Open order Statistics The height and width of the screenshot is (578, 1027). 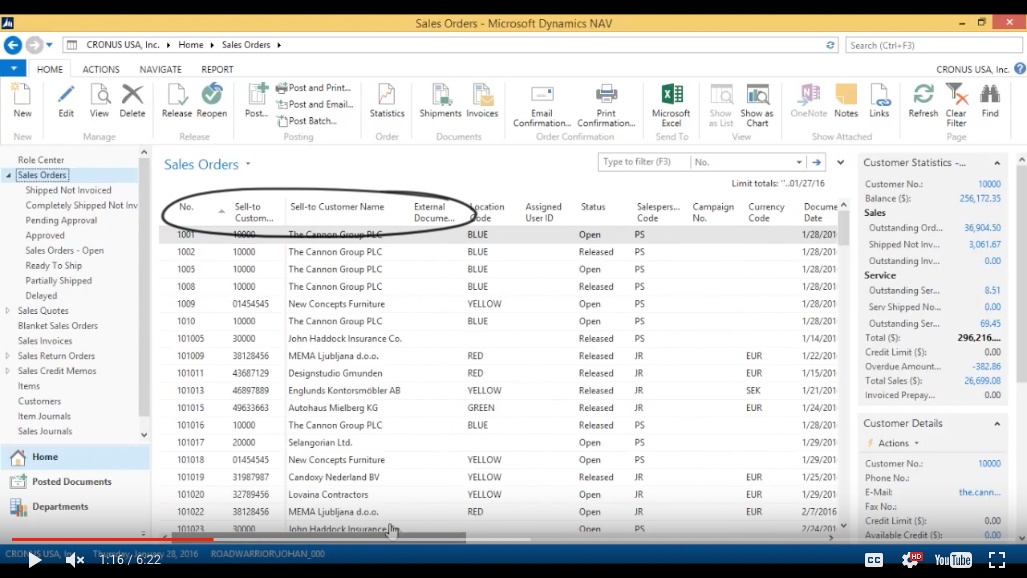387,101
